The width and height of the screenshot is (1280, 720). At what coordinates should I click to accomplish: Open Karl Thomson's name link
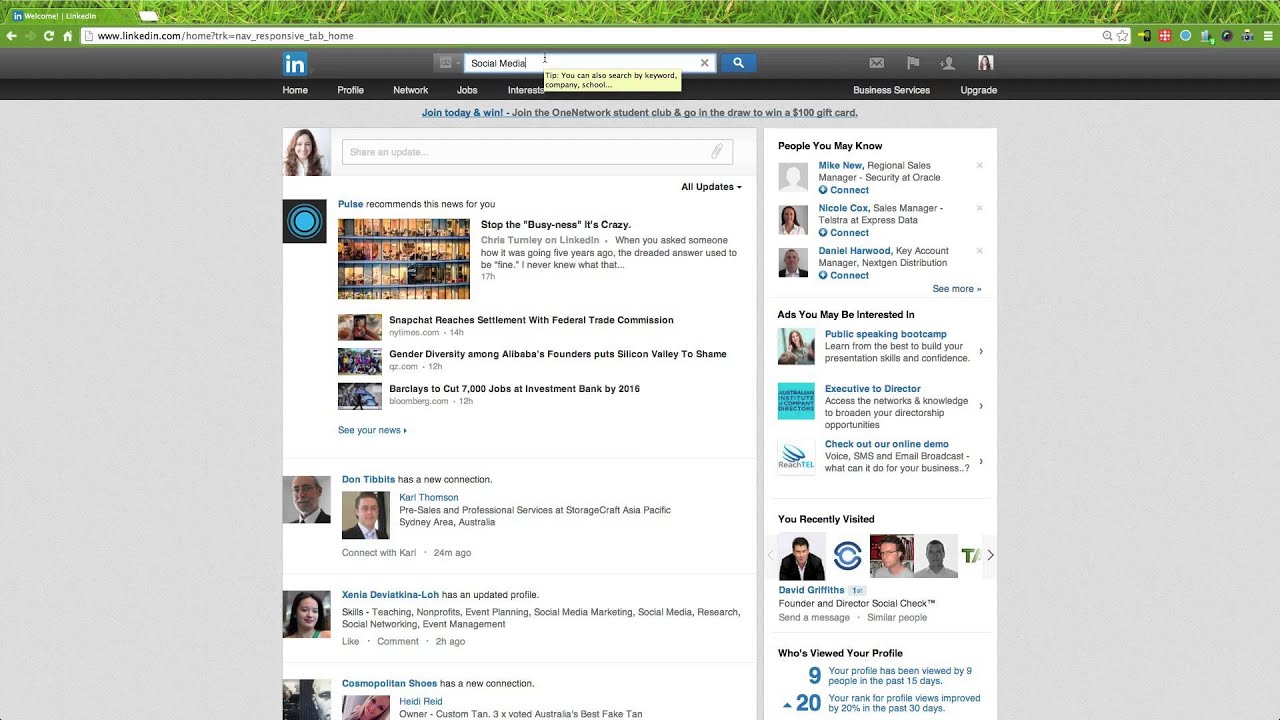429,498
